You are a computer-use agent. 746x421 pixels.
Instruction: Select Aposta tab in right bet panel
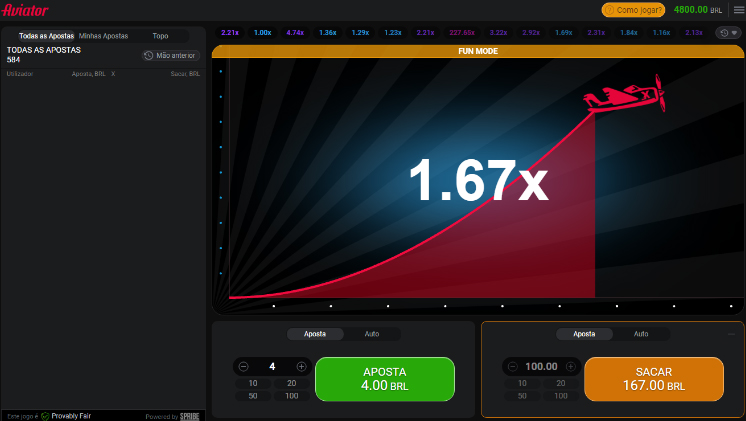[584, 334]
